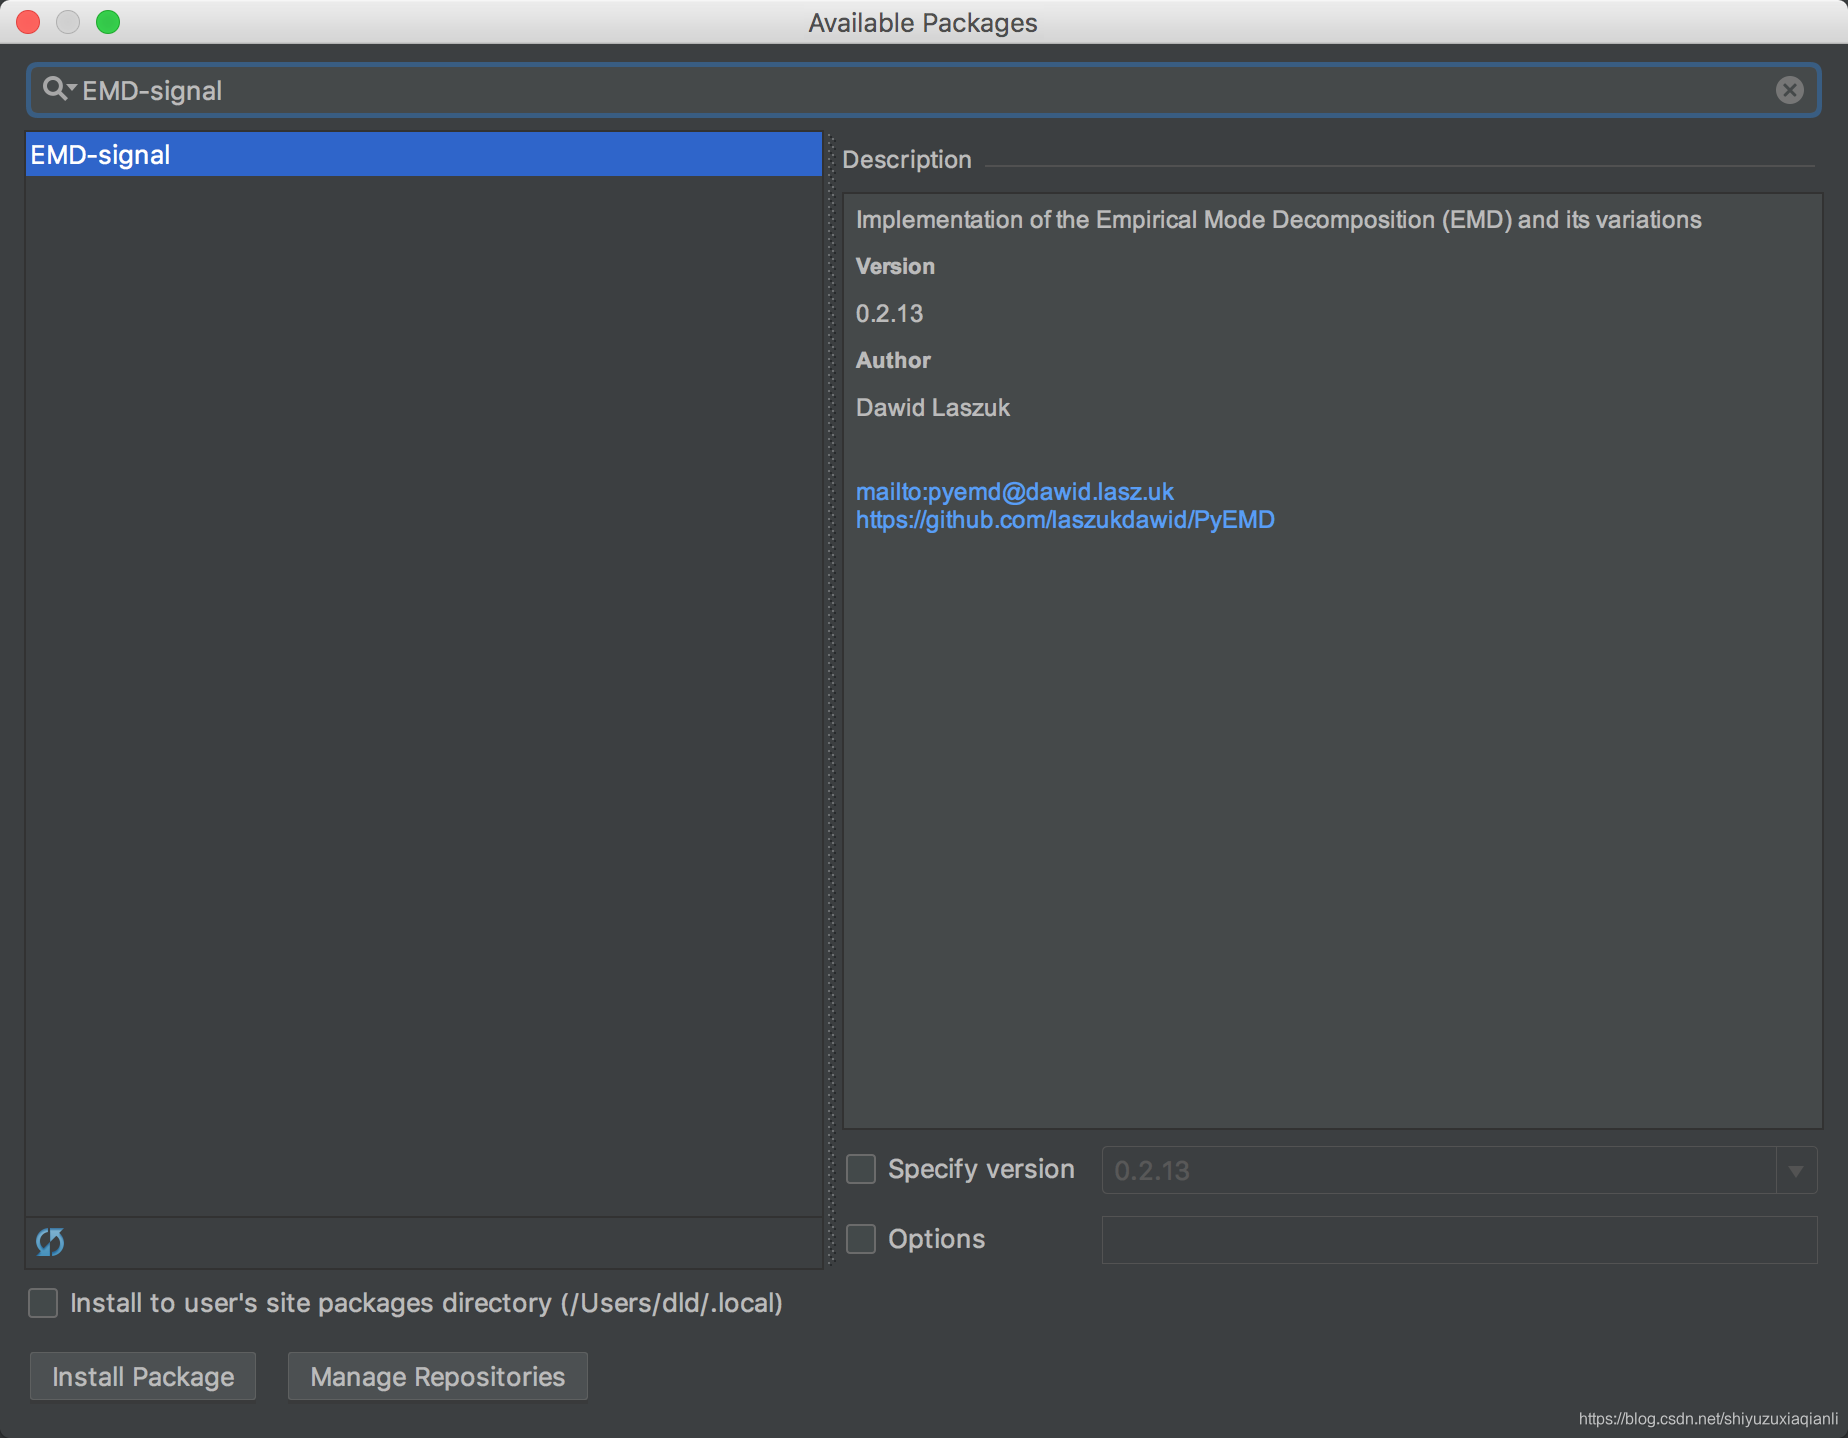Enable the Options checkbox

click(x=861, y=1239)
